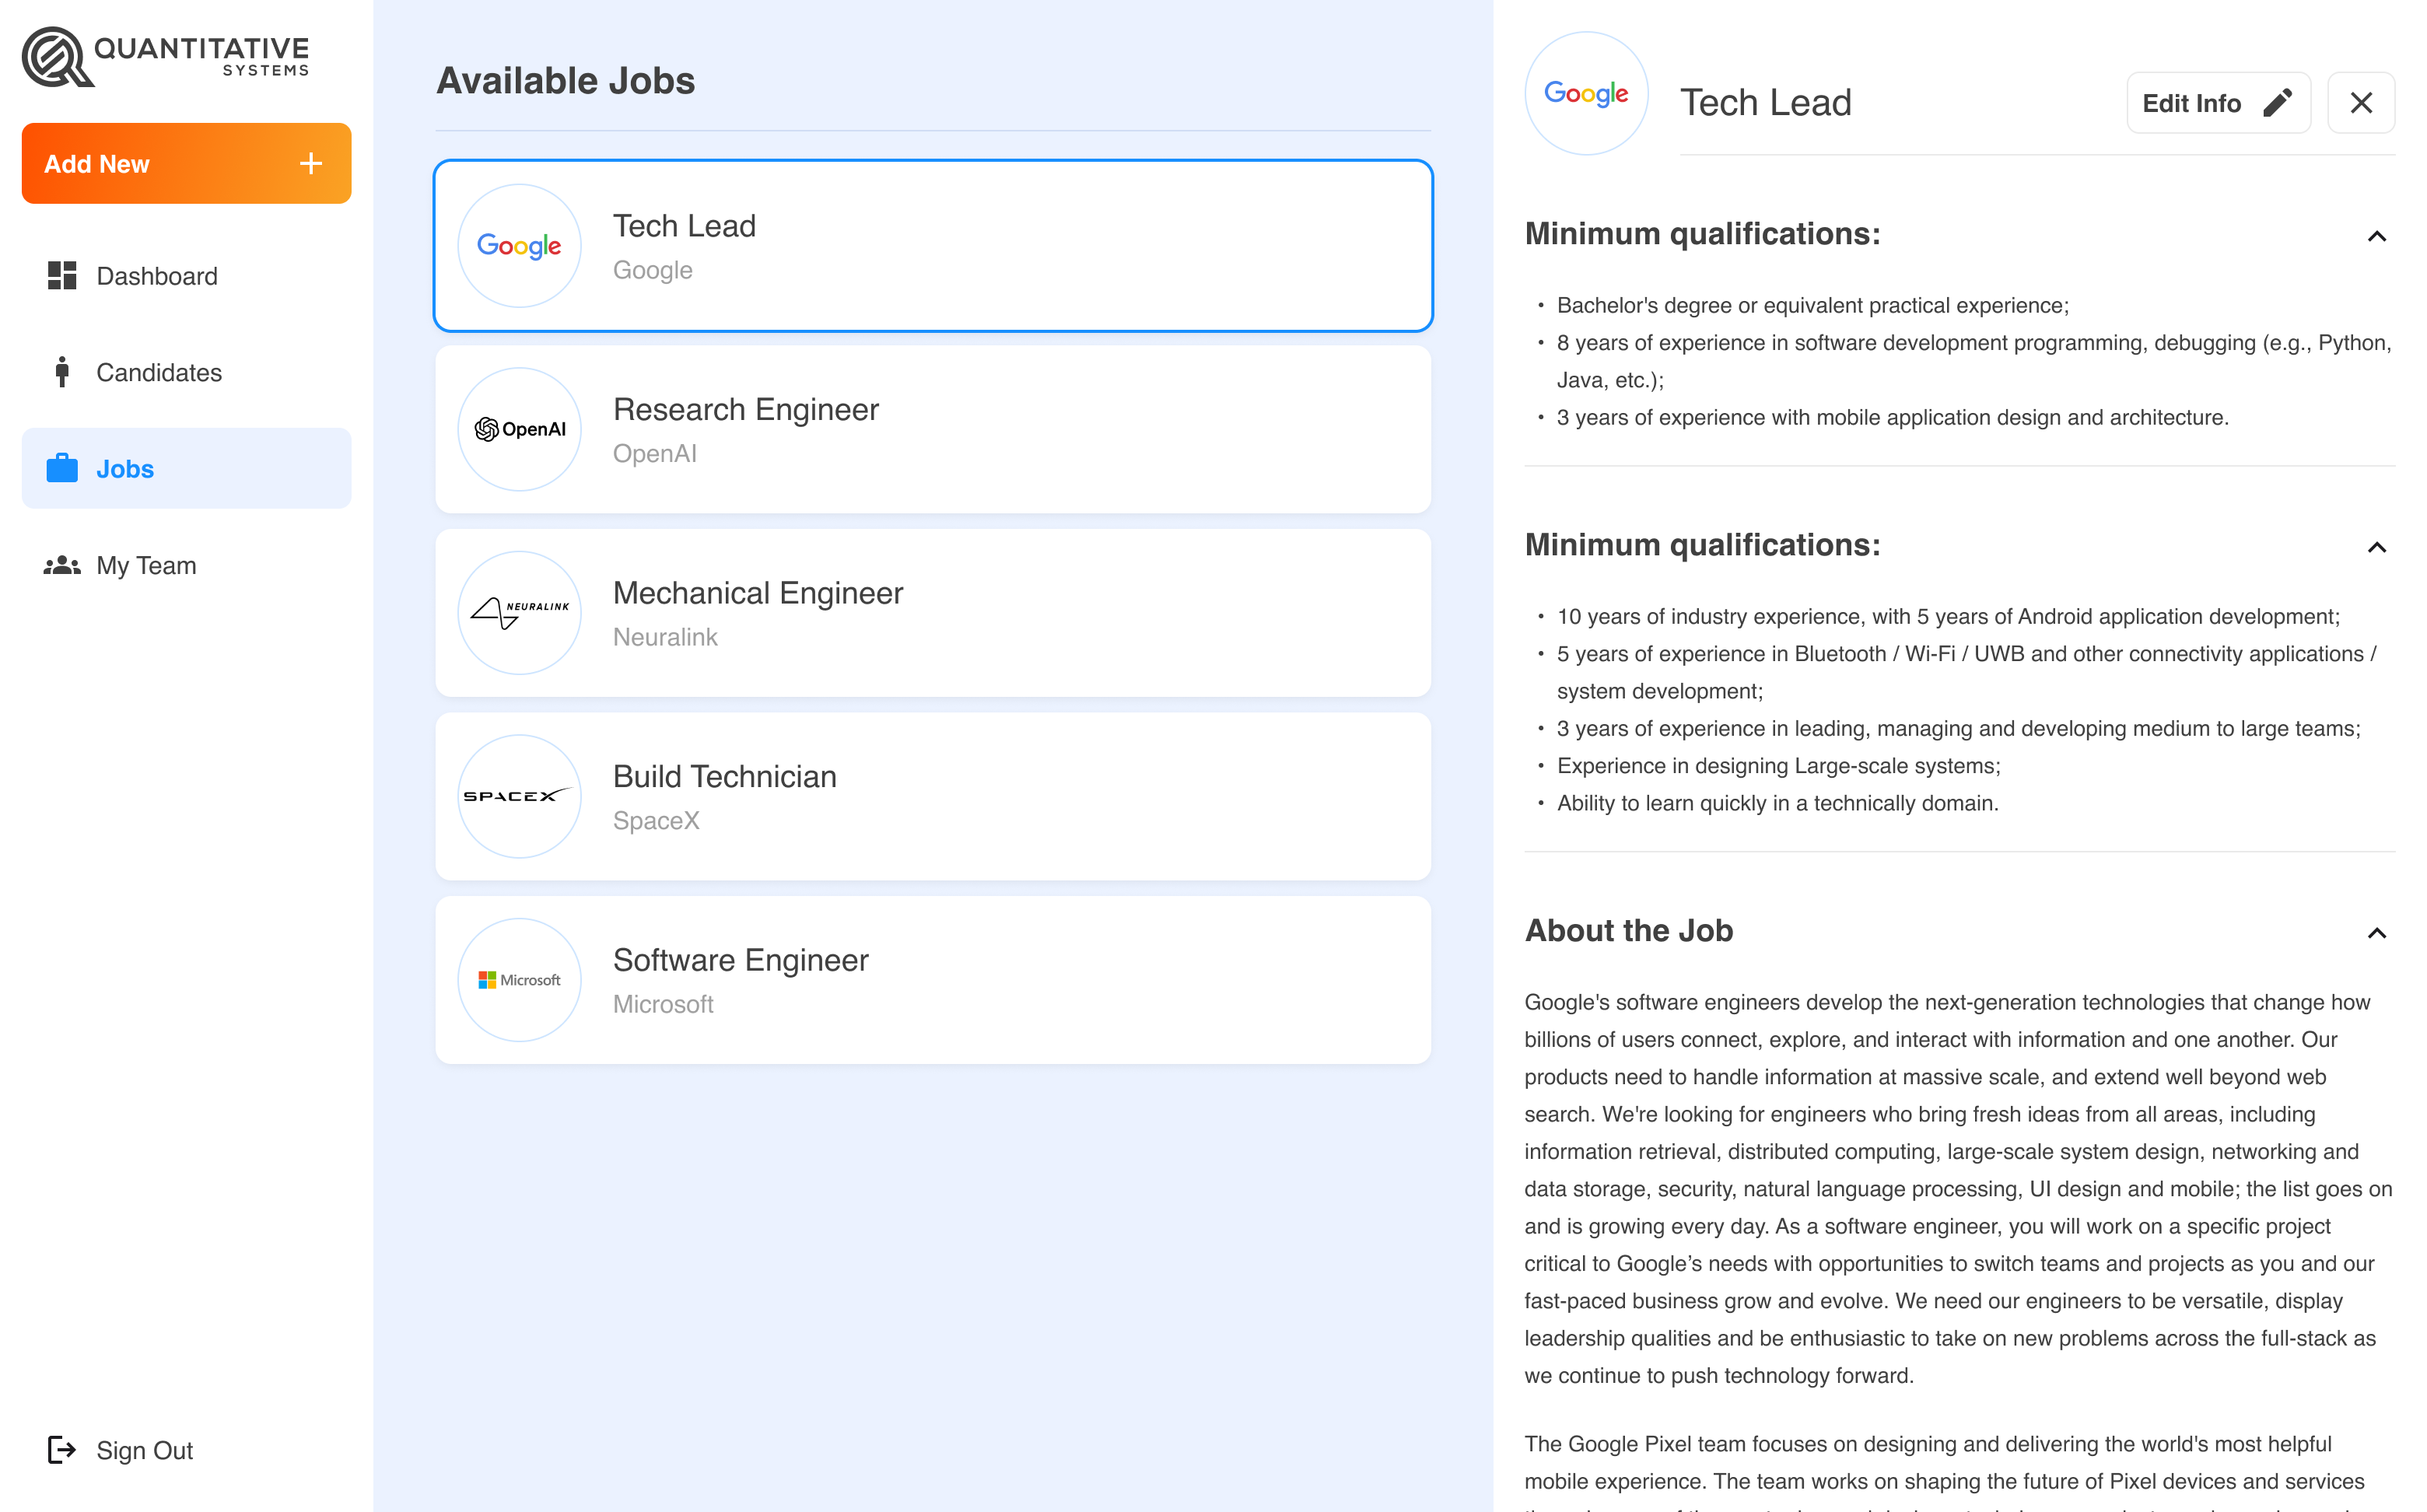The height and width of the screenshot is (1512, 2427).
Task: Close the Tech Lead details panel
Action: pyautogui.click(x=2361, y=102)
